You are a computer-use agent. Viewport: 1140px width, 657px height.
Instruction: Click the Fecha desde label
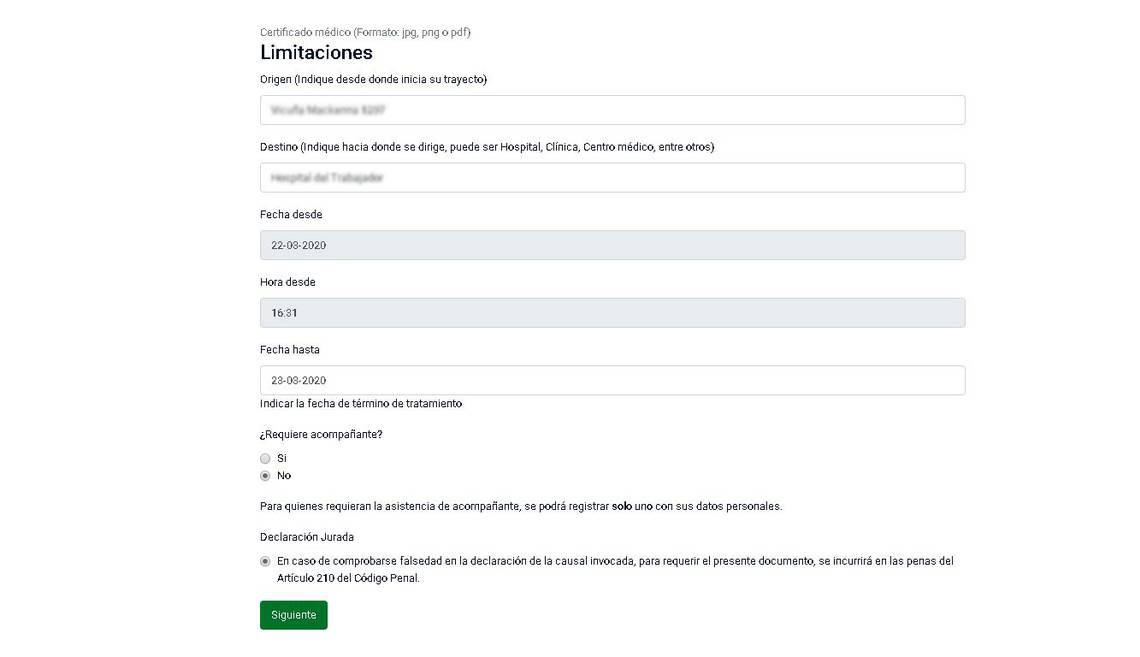(291, 214)
